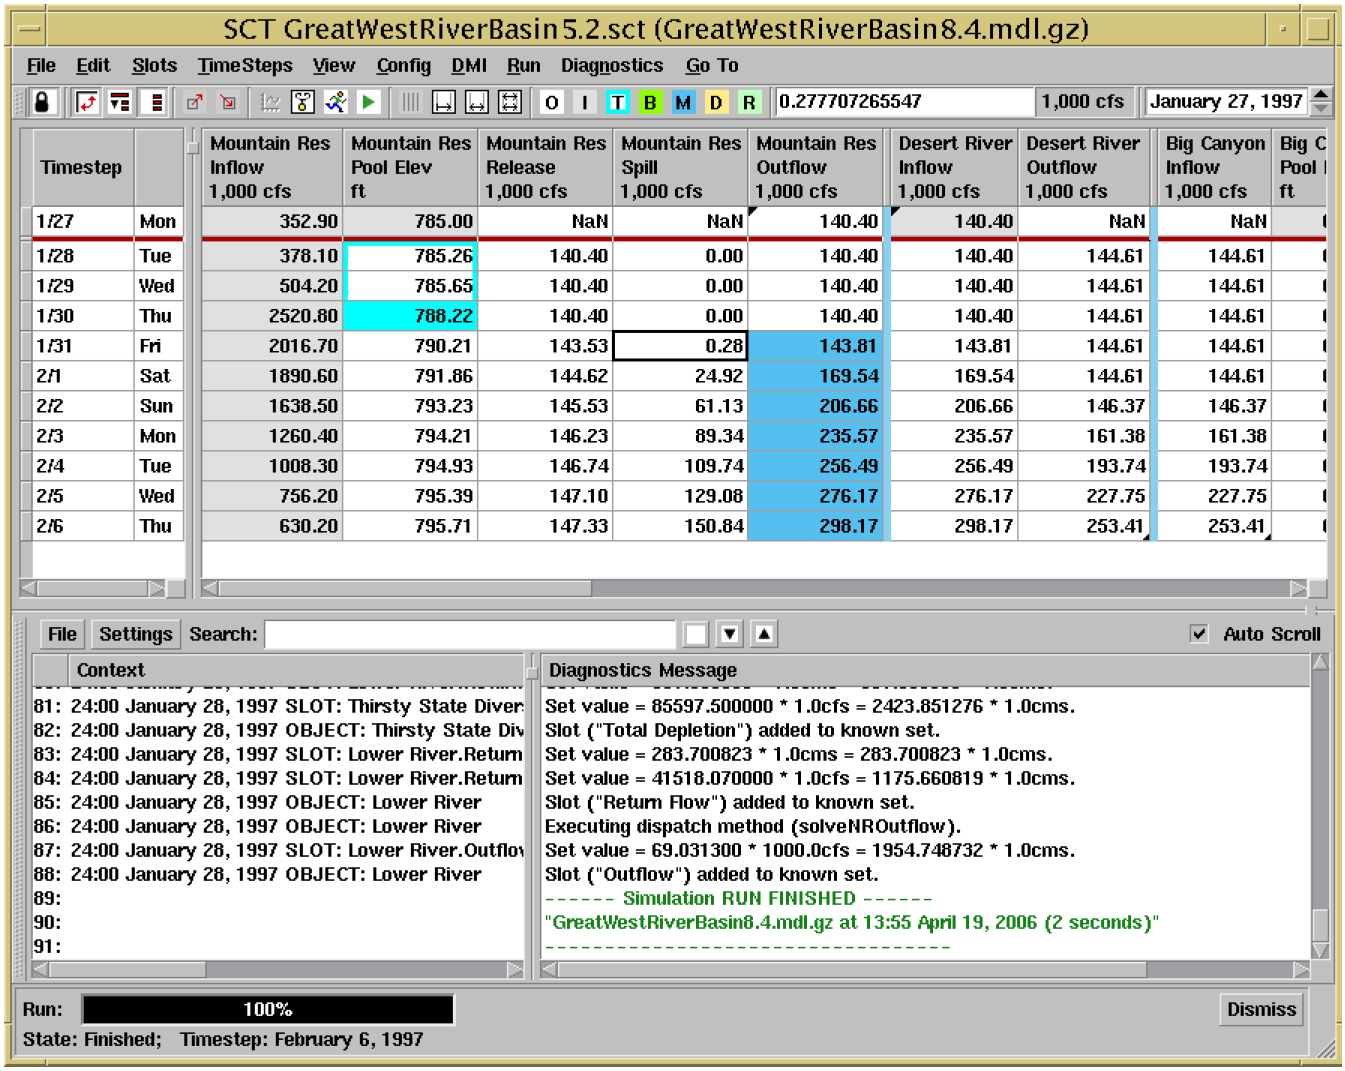Click the search-up arrow in diagnostics
1345x1071 pixels.
(764, 634)
